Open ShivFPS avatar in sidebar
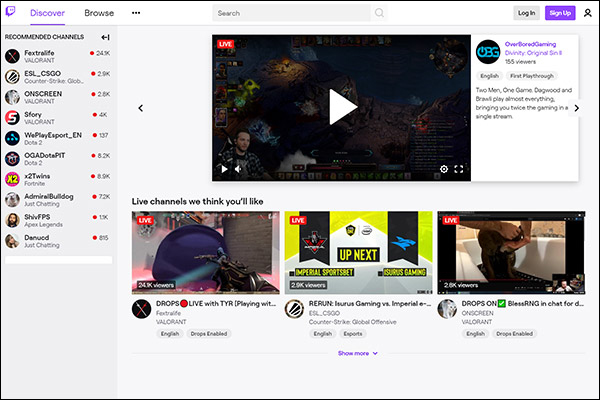The height and width of the screenshot is (400, 600). 12,220
